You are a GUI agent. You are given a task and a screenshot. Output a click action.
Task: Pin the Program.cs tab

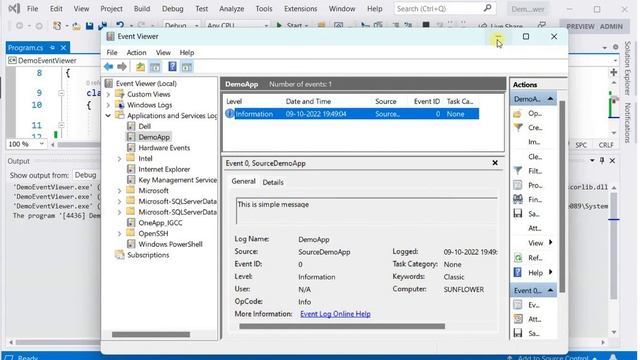pos(52,48)
